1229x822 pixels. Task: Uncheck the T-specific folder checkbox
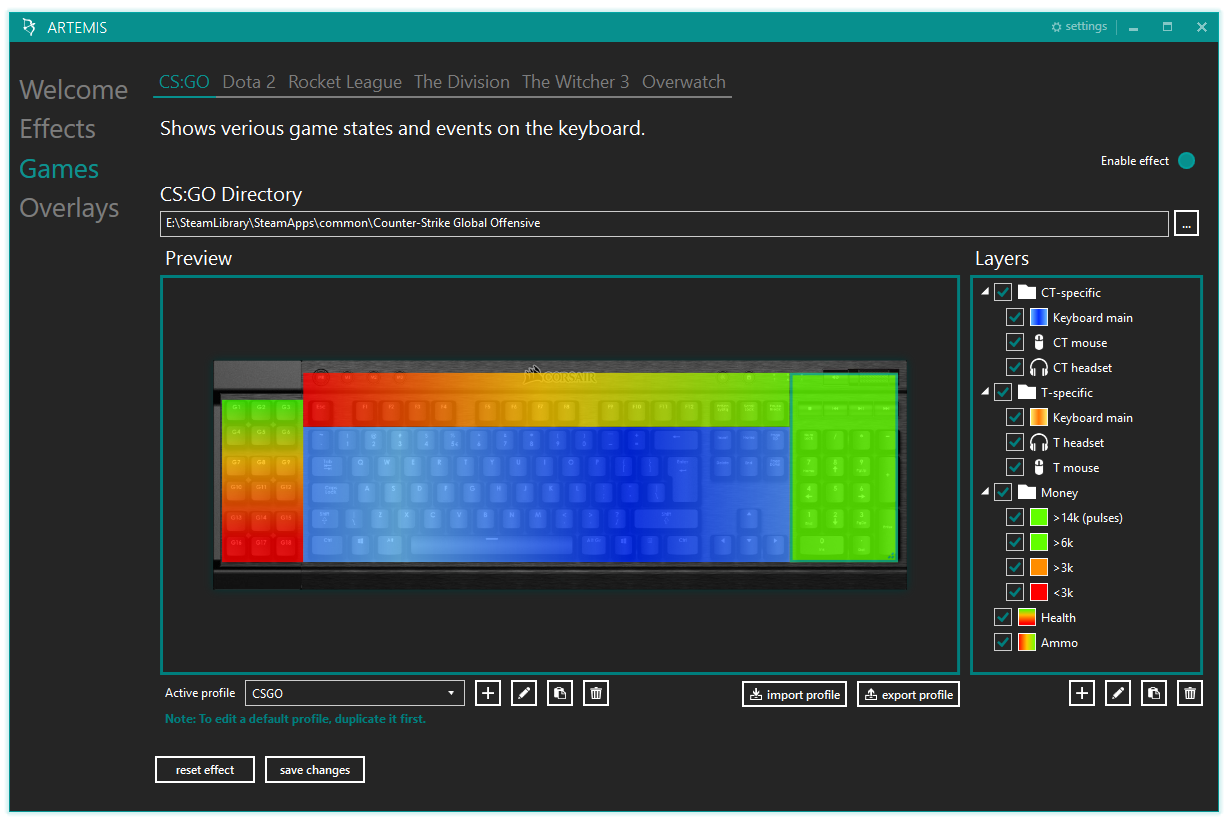click(x=1003, y=392)
